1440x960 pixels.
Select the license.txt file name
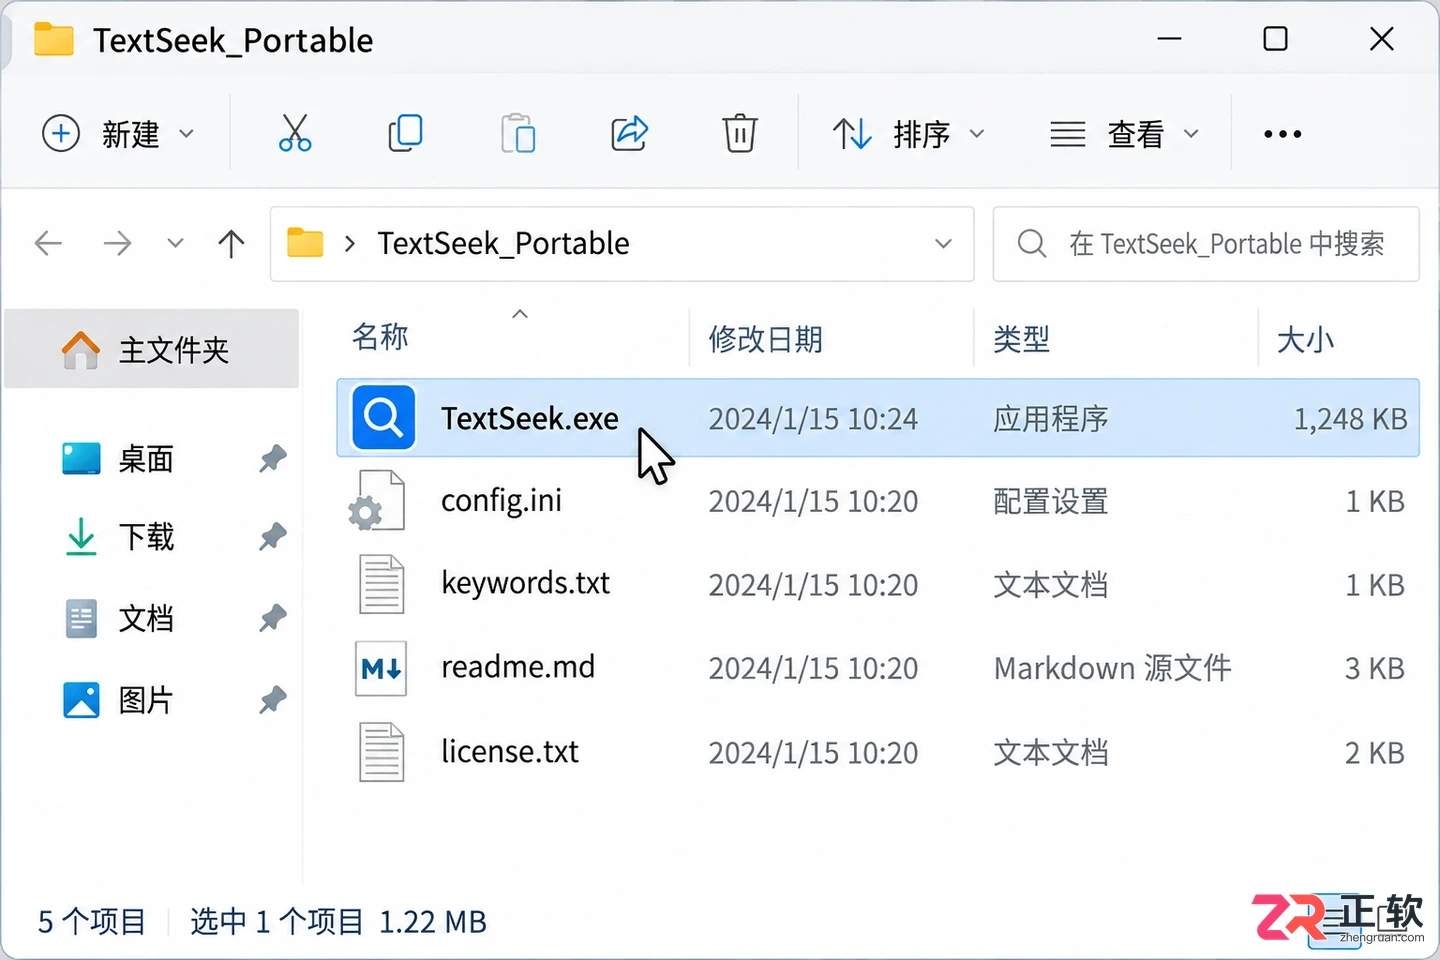(x=510, y=751)
